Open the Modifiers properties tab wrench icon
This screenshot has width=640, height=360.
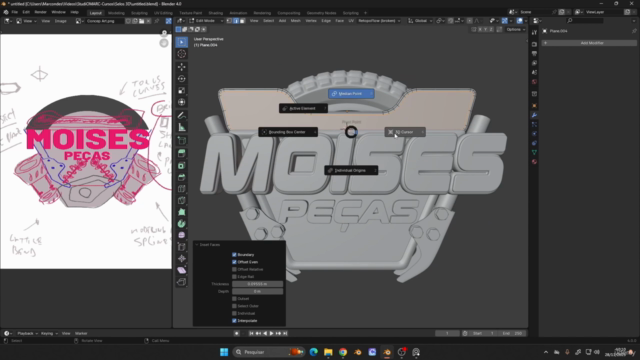point(534,115)
